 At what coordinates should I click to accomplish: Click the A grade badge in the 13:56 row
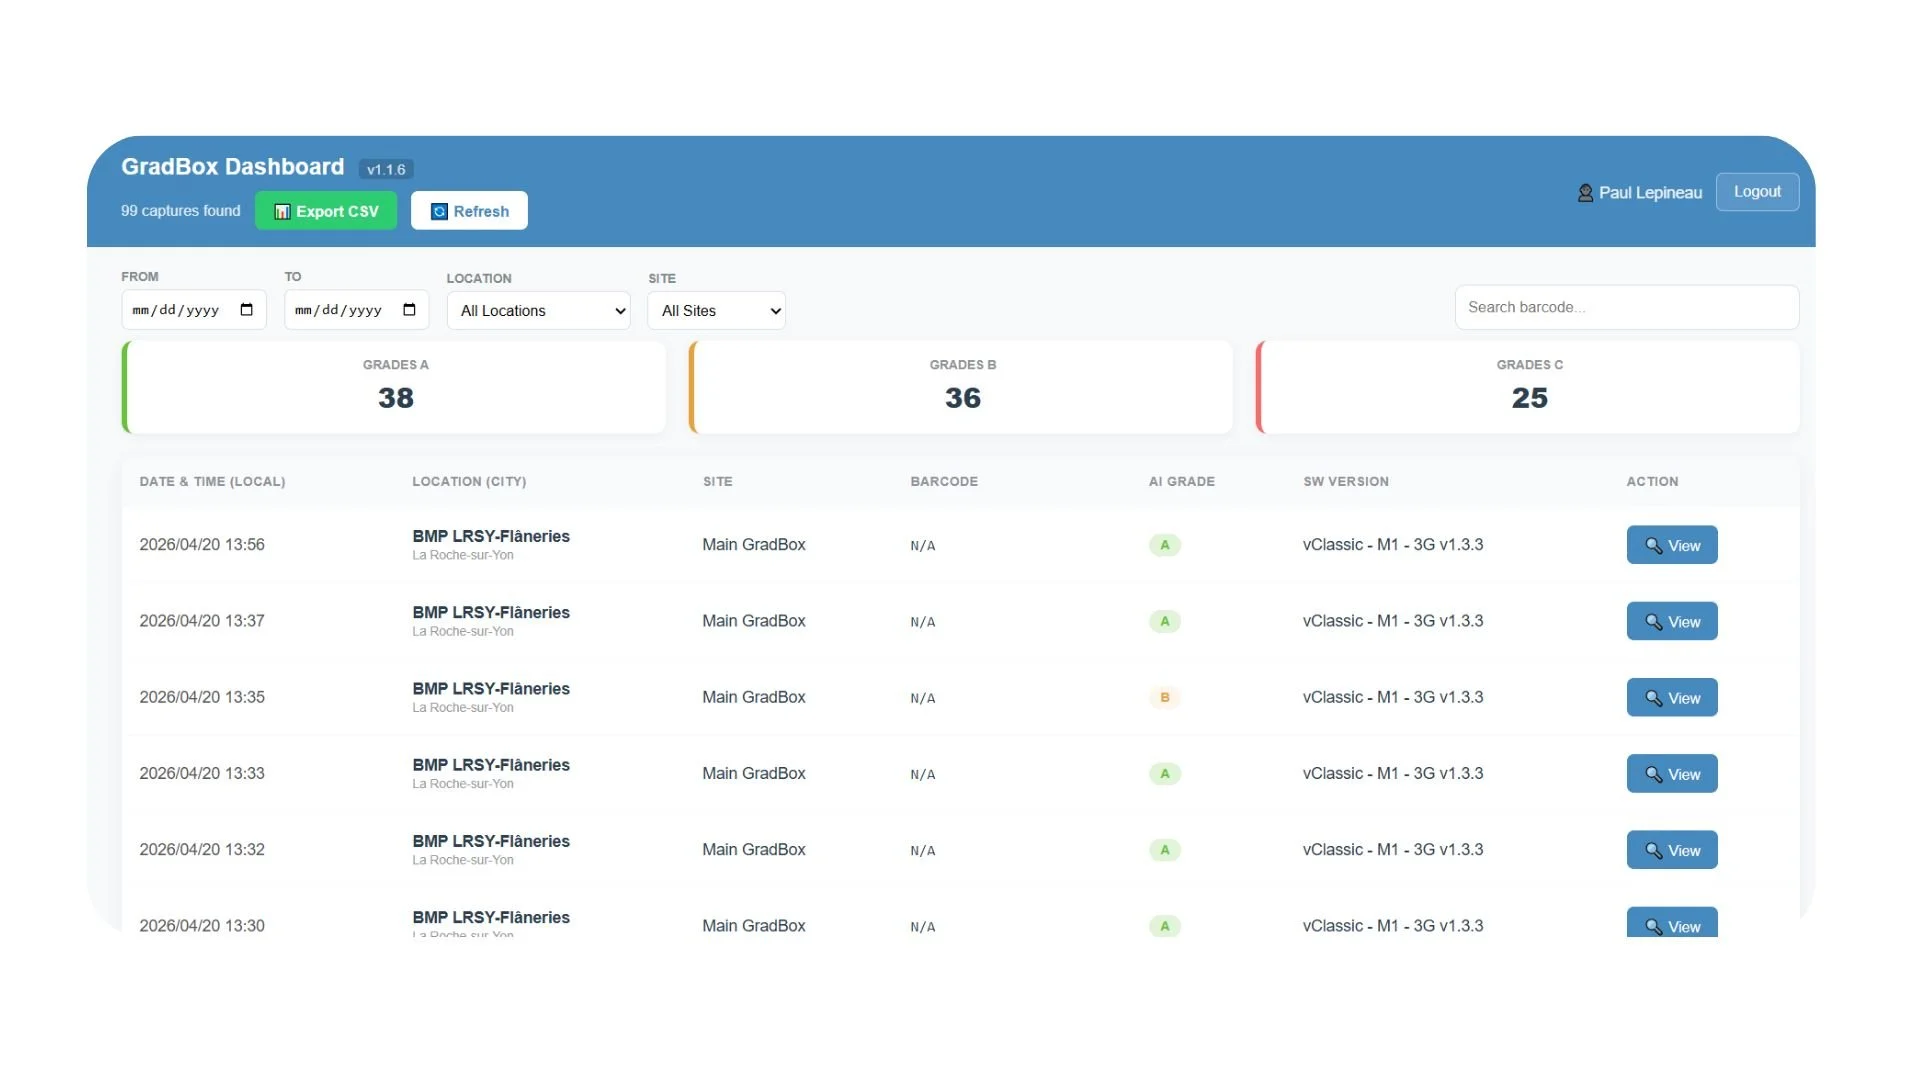pyautogui.click(x=1164, y=545)
